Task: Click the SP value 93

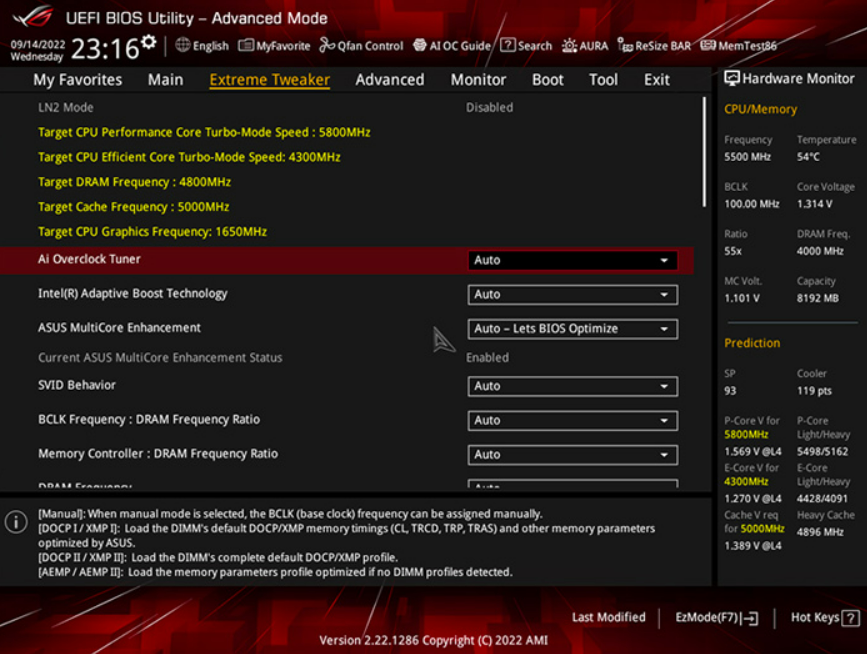Action: [730, 391]
